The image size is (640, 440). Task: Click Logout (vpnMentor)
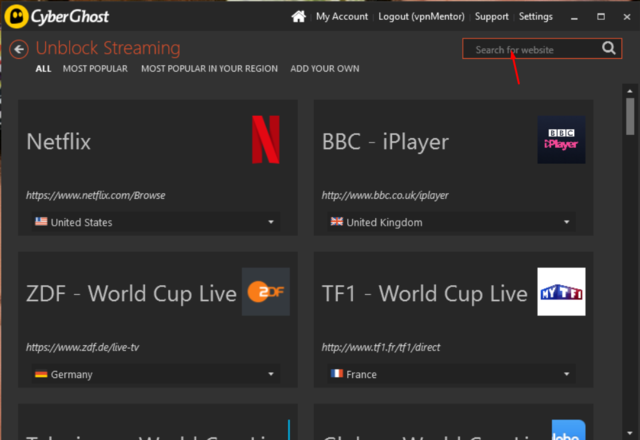pos(421,17)
